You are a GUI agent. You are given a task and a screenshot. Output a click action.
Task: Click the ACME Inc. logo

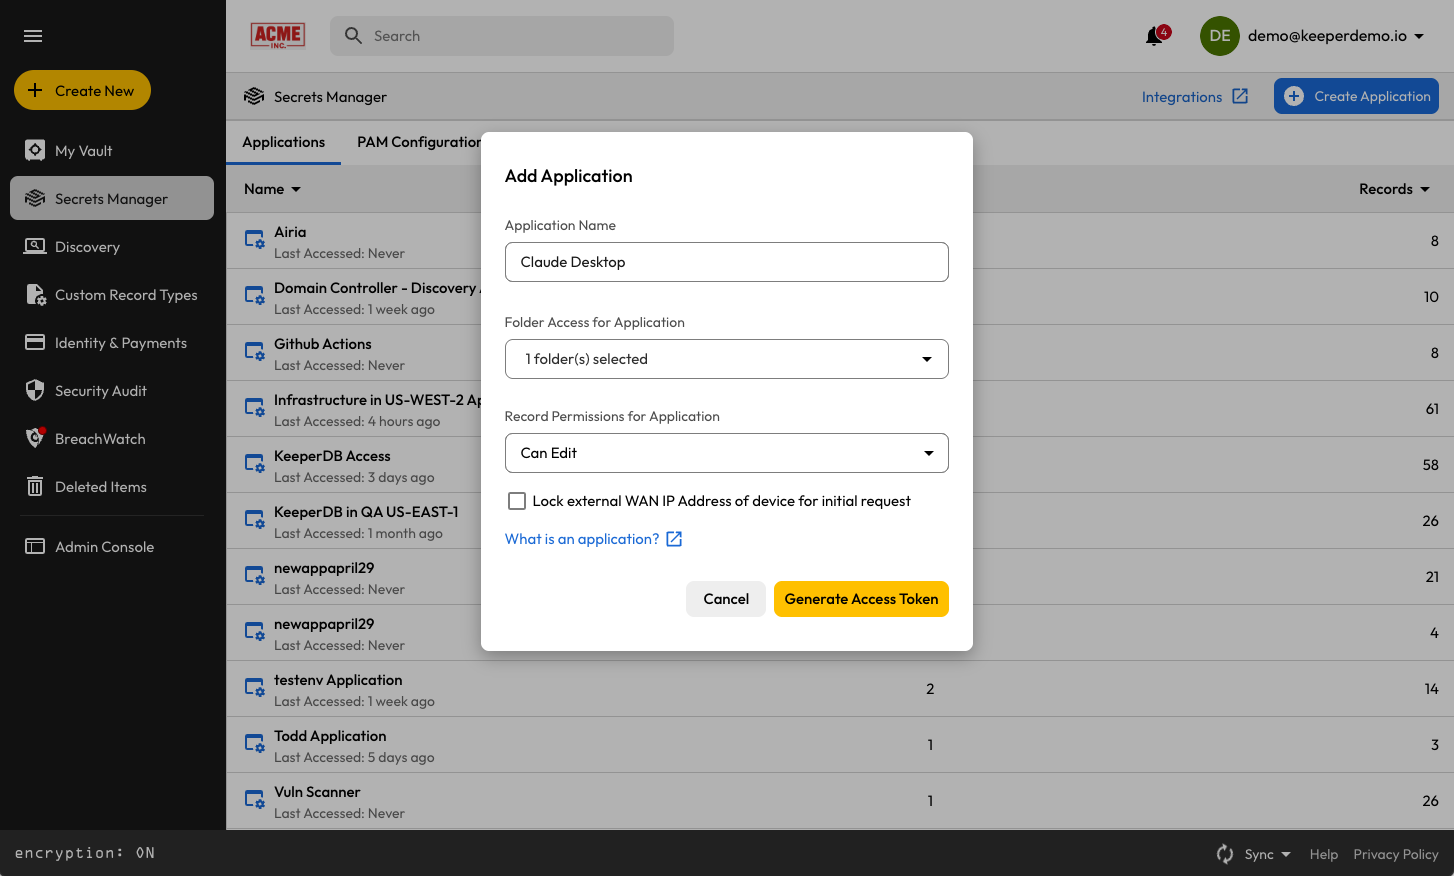coord(277,36)
